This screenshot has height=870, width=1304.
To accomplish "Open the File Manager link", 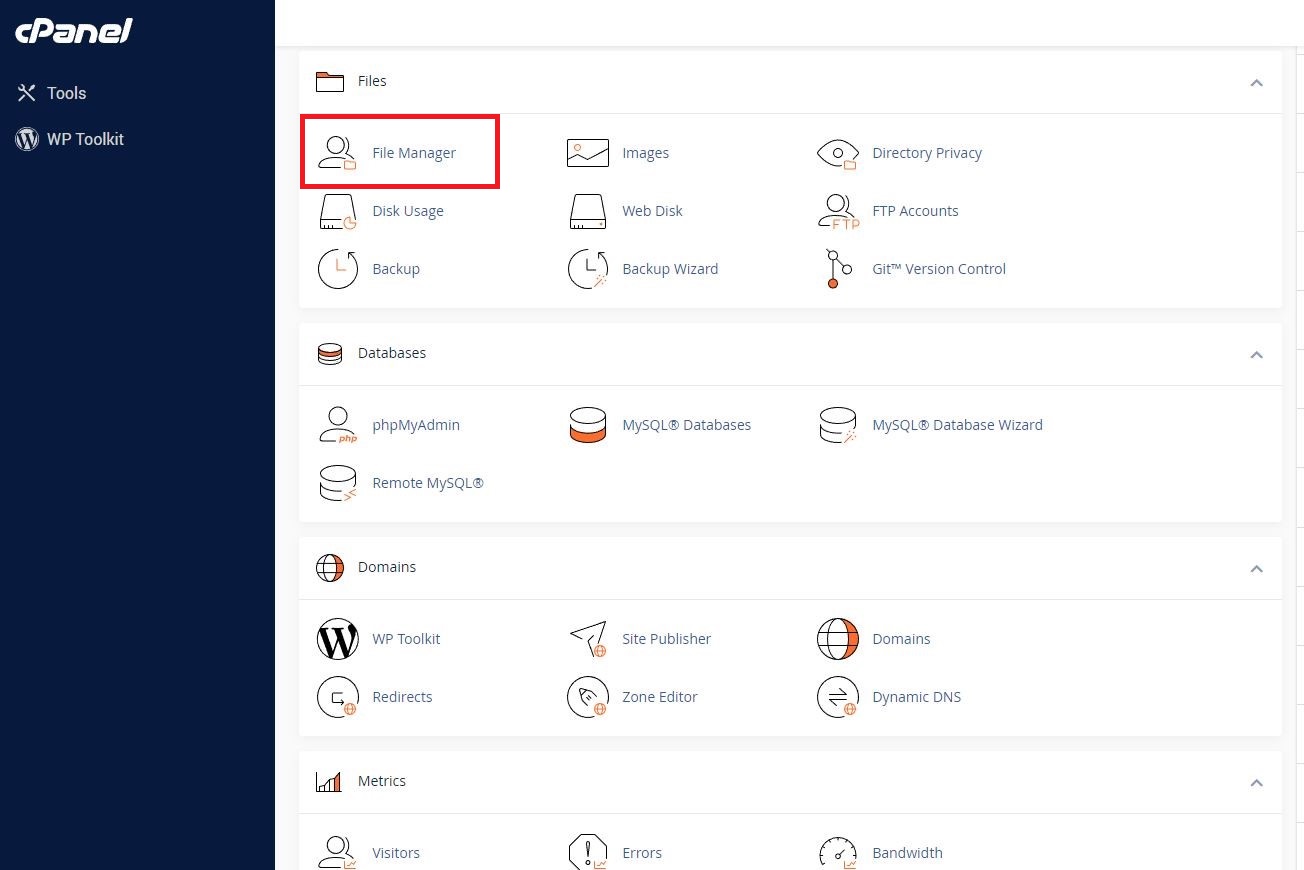I will 414,153.
